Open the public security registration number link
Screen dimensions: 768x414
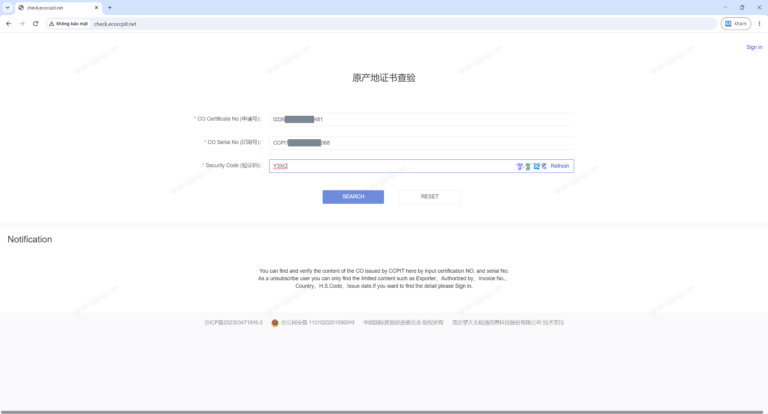317,322
